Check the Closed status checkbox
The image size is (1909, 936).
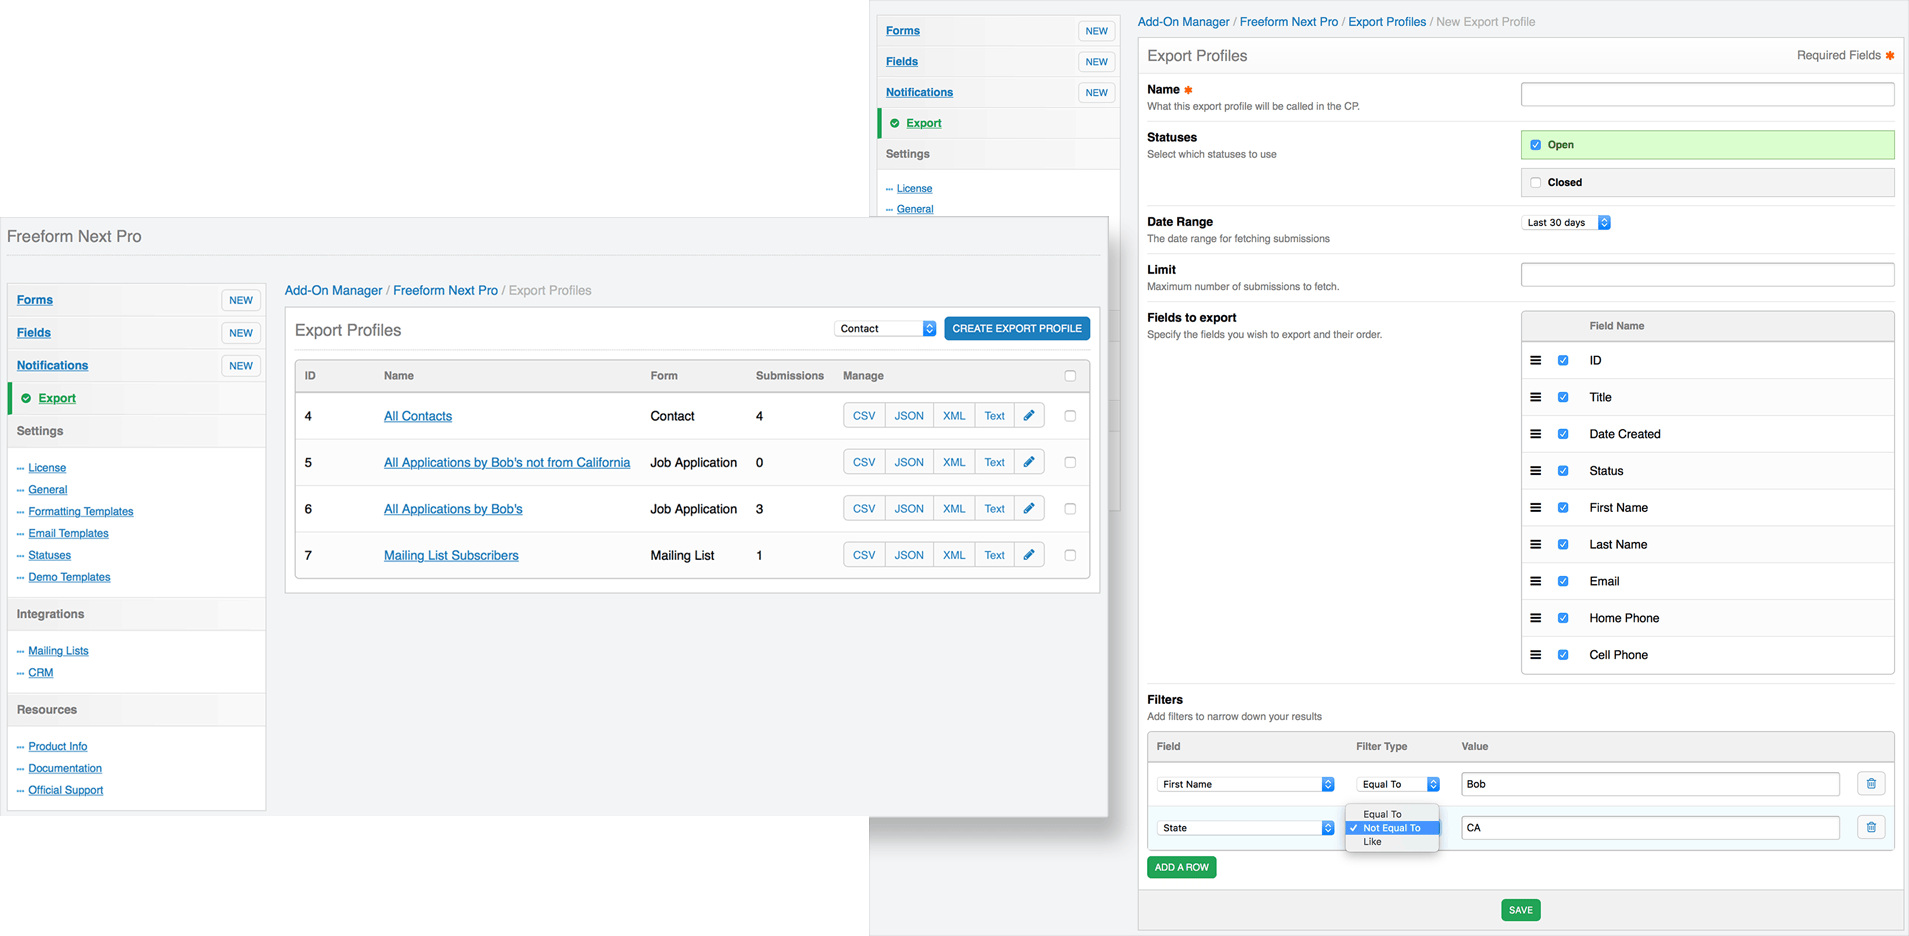tap(1536, 182)
